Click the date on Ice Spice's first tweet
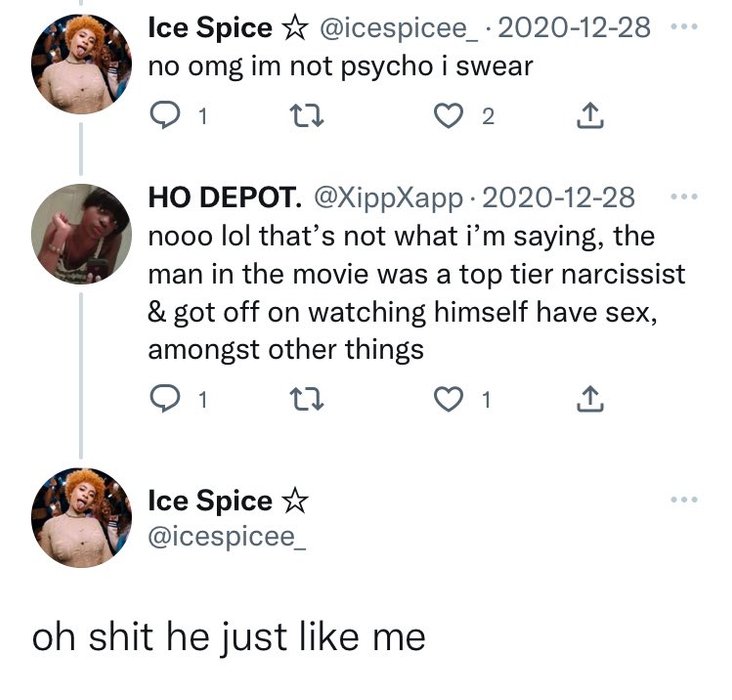Image resolution: width=732 pixels, height=700 pixels. coord(573,29)
